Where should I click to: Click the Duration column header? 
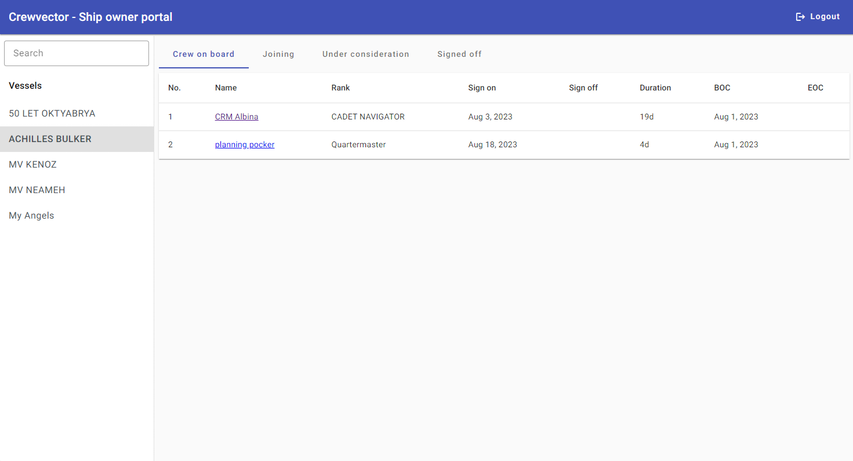[655, 88]
